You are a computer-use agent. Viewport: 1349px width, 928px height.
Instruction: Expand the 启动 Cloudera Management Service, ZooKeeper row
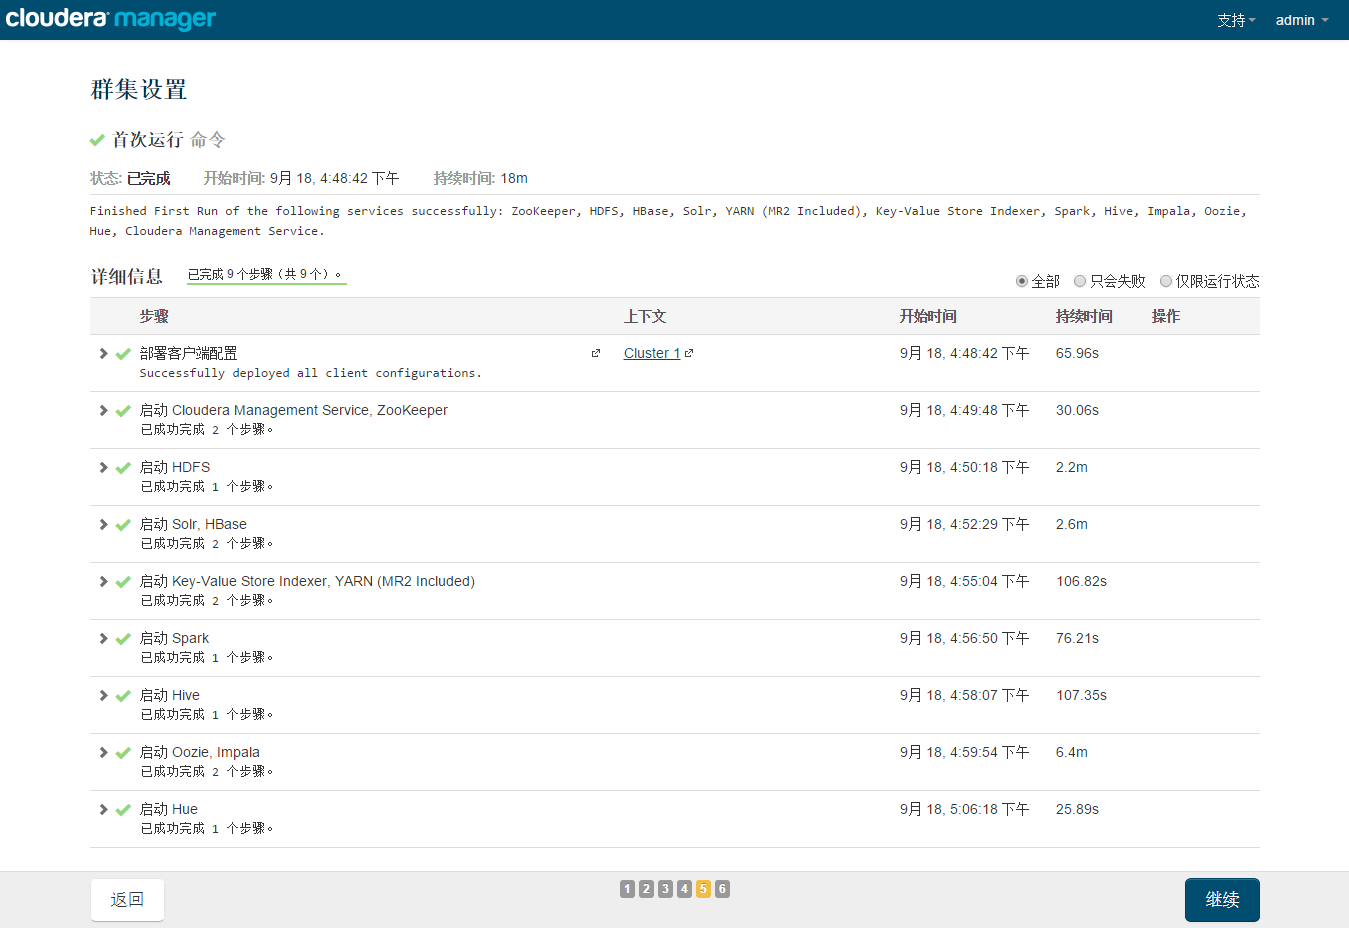coord(103,410)
